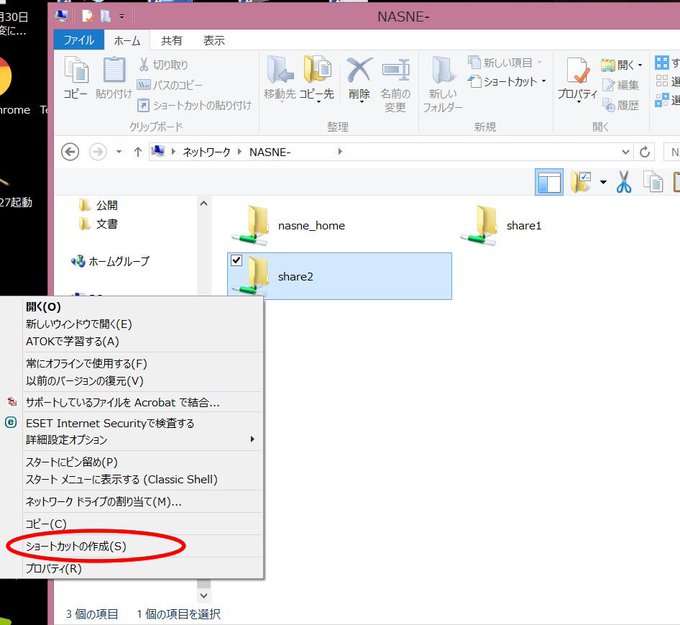Click the ネットワーク breadcrumb in address bar
680x625 pixels.
(x=206, y=152)
